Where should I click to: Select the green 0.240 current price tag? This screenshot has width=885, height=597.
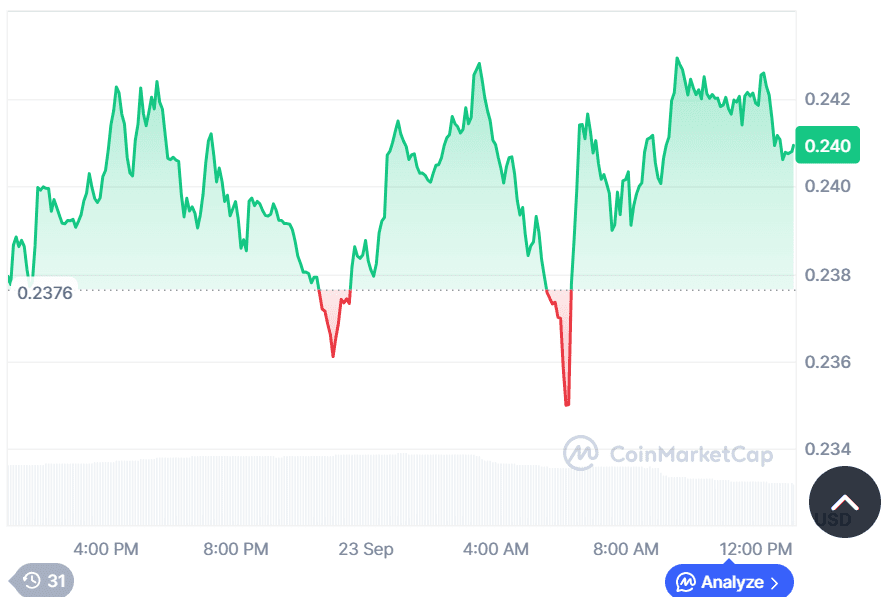click(827, 145)
